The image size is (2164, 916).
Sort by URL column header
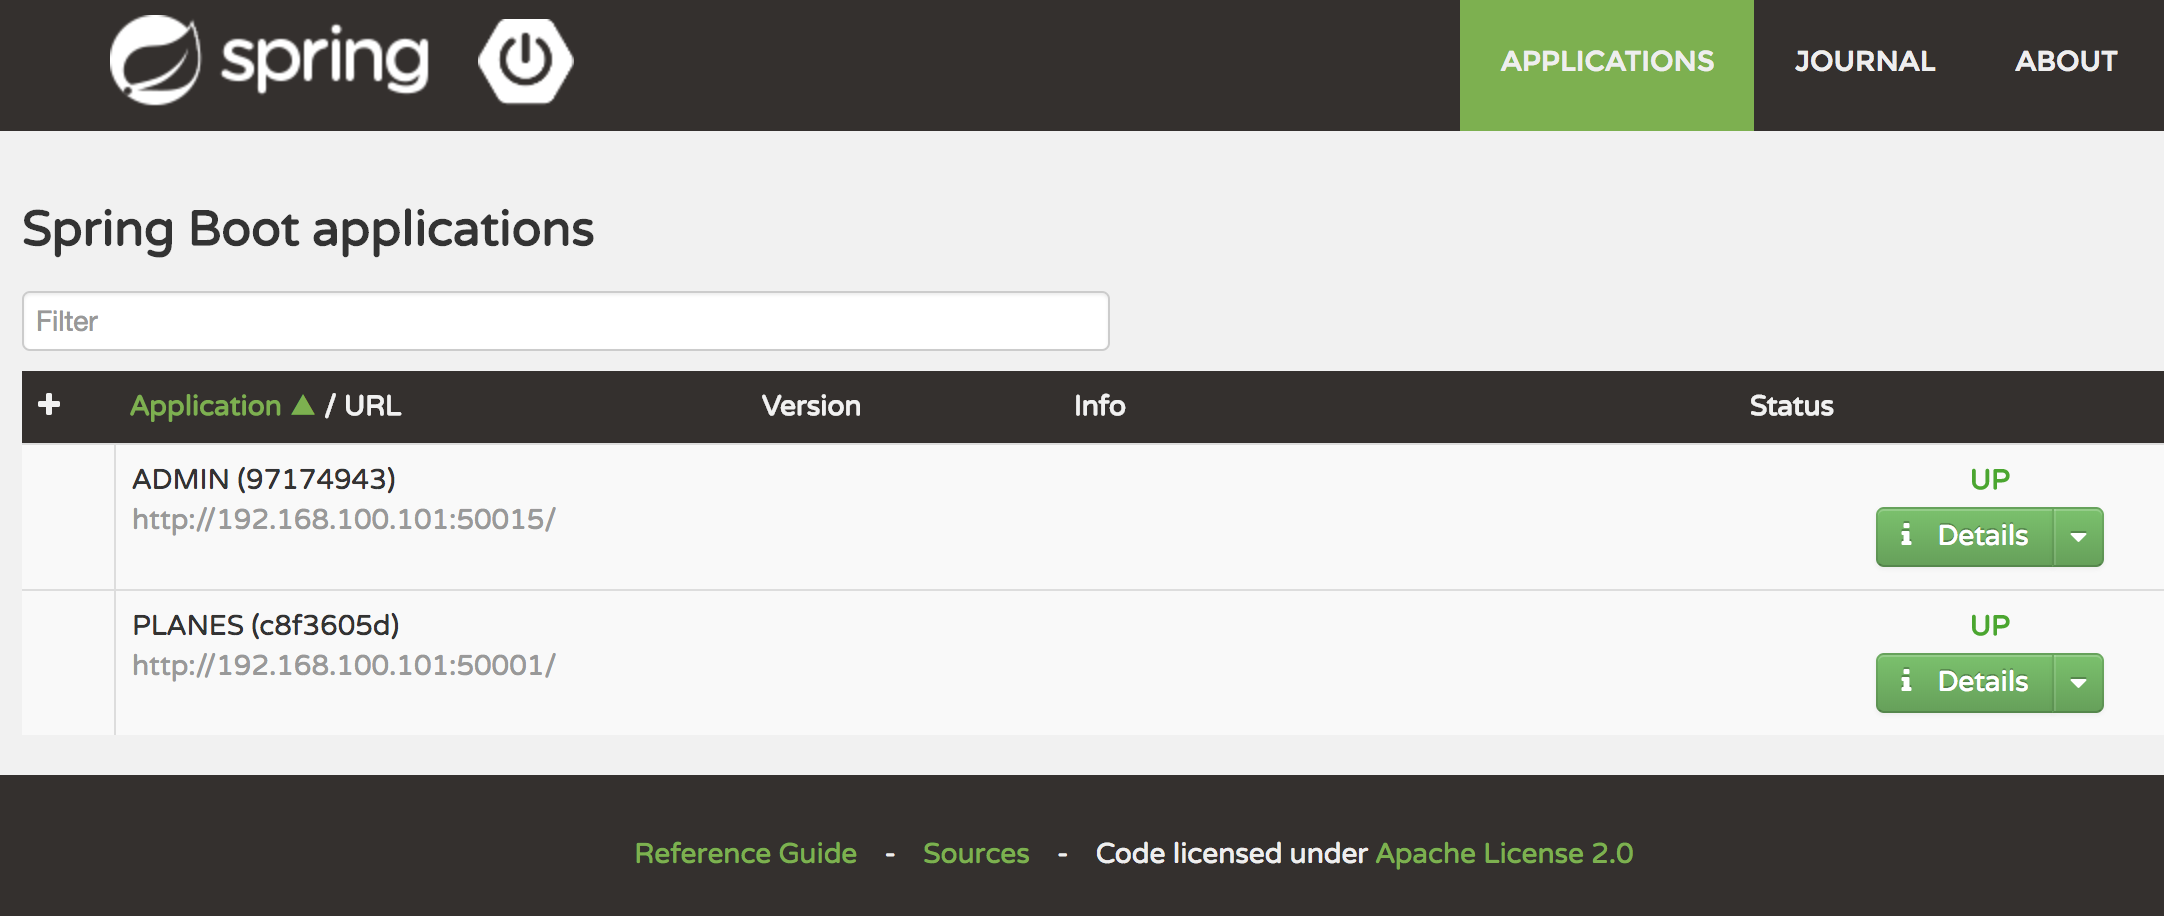click(x=373, y=405)
